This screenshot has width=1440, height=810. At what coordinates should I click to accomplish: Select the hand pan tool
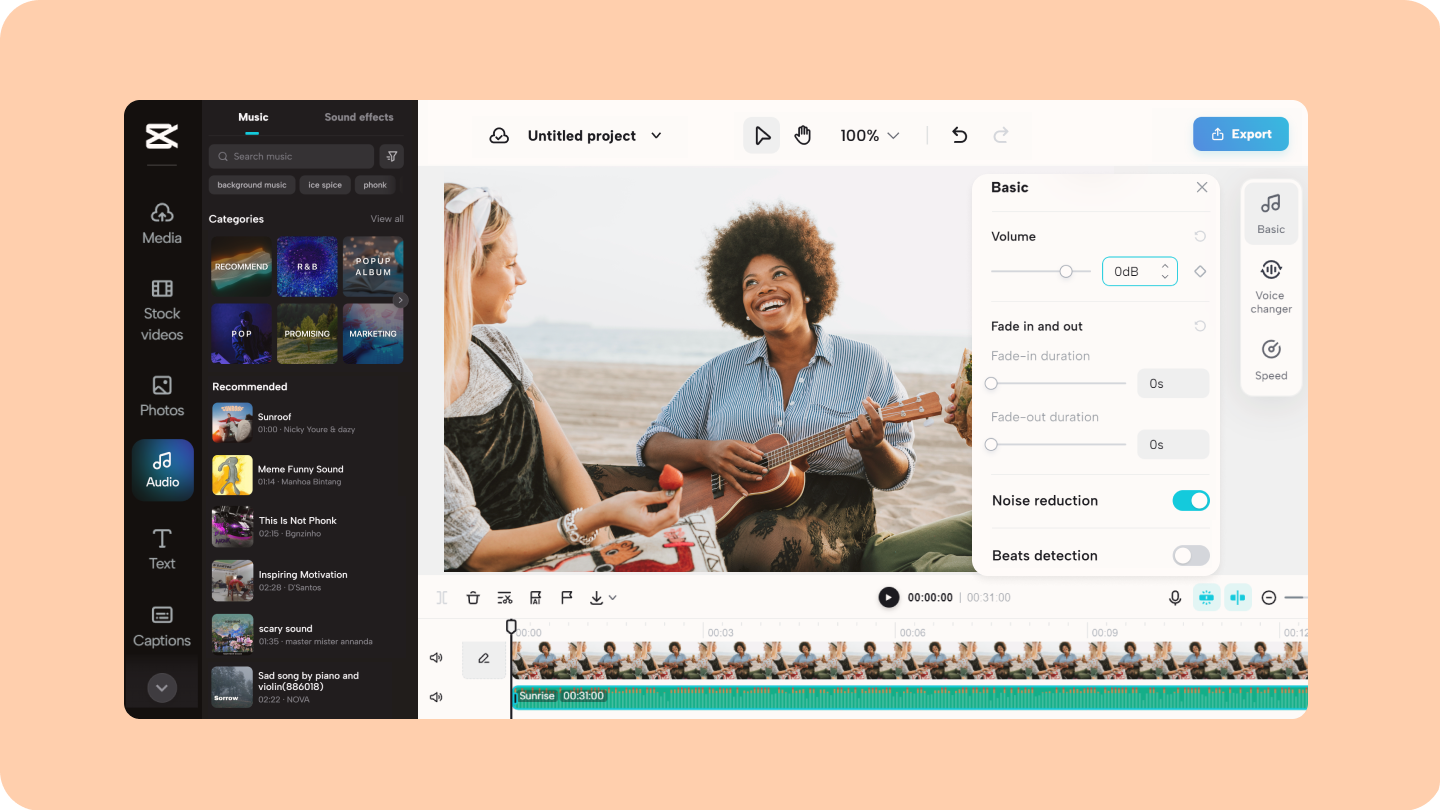click(803, 135)
